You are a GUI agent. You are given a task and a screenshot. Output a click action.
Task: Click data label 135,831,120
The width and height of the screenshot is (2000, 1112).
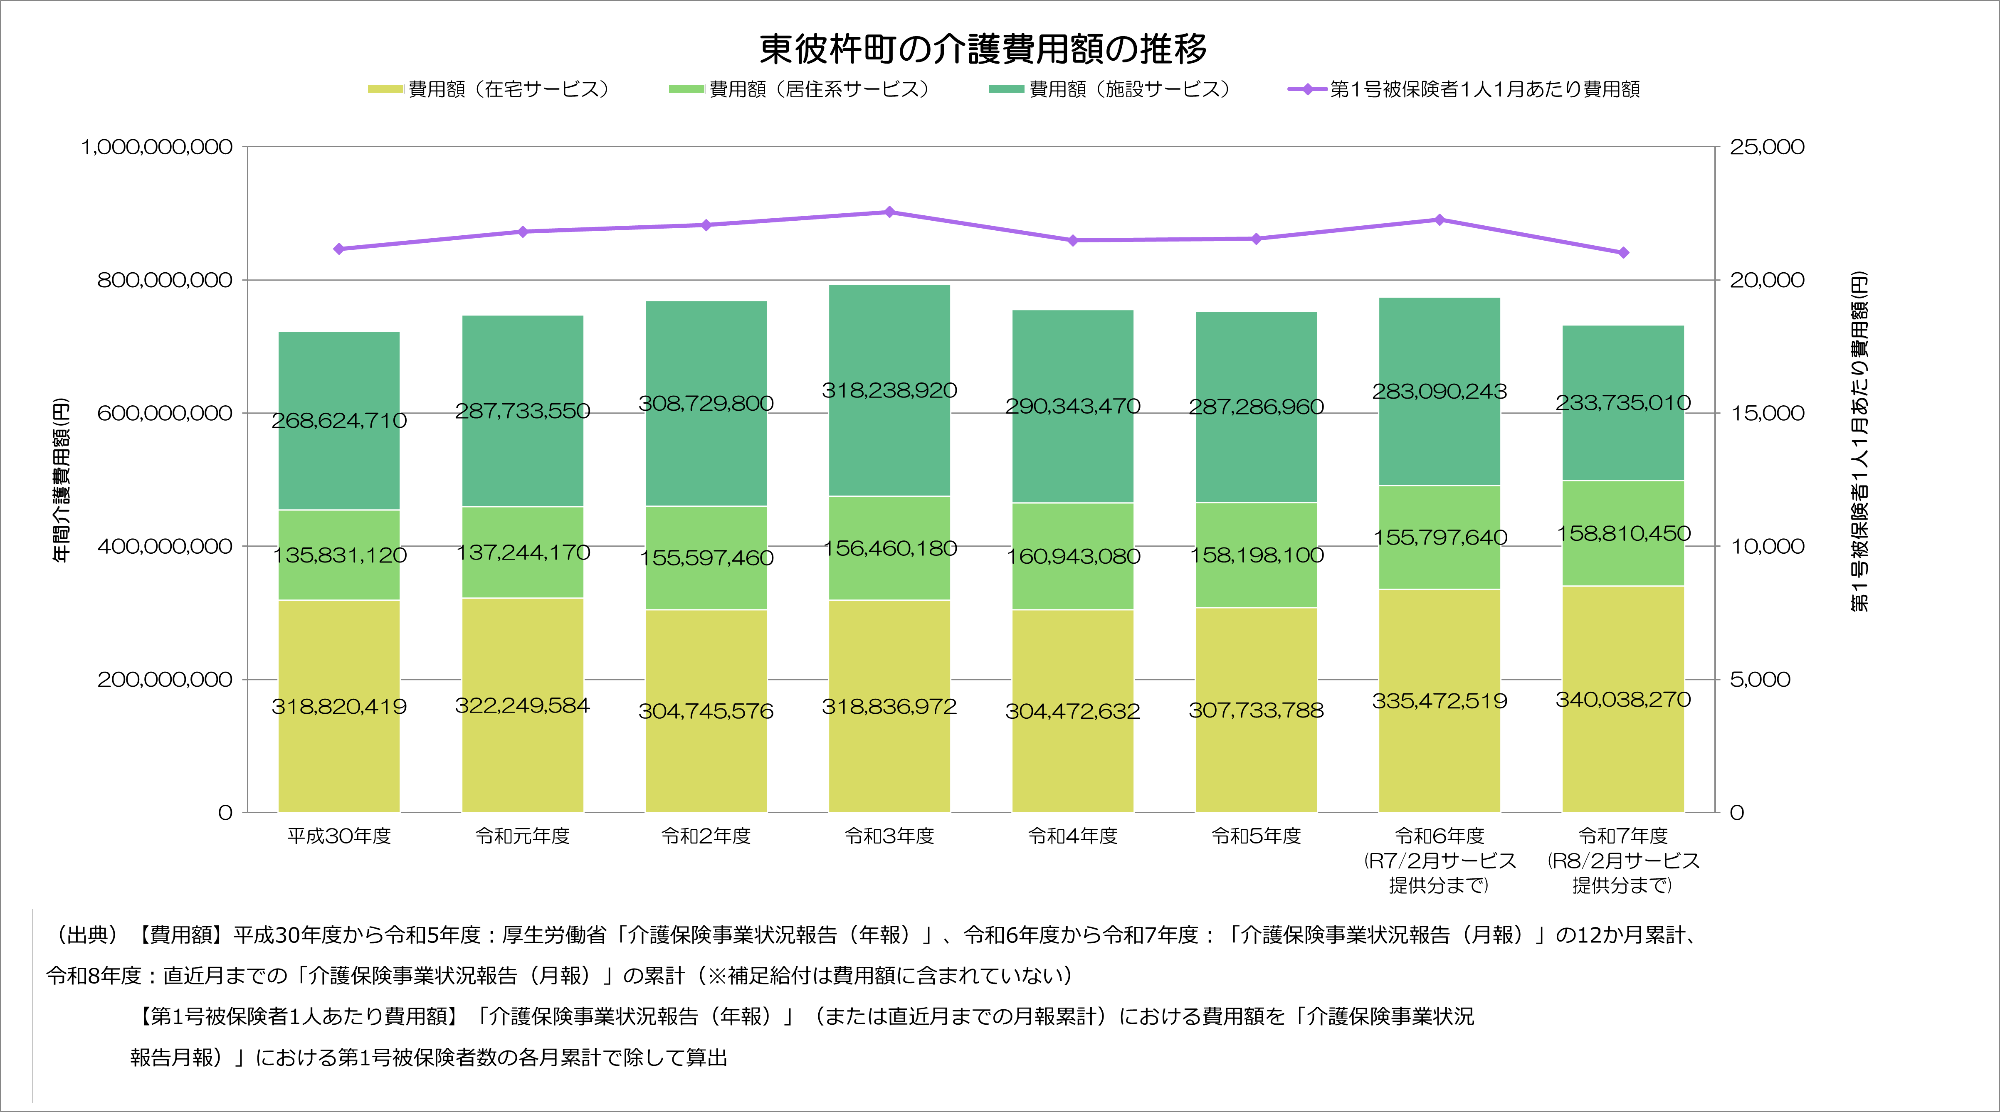point(339,555)
